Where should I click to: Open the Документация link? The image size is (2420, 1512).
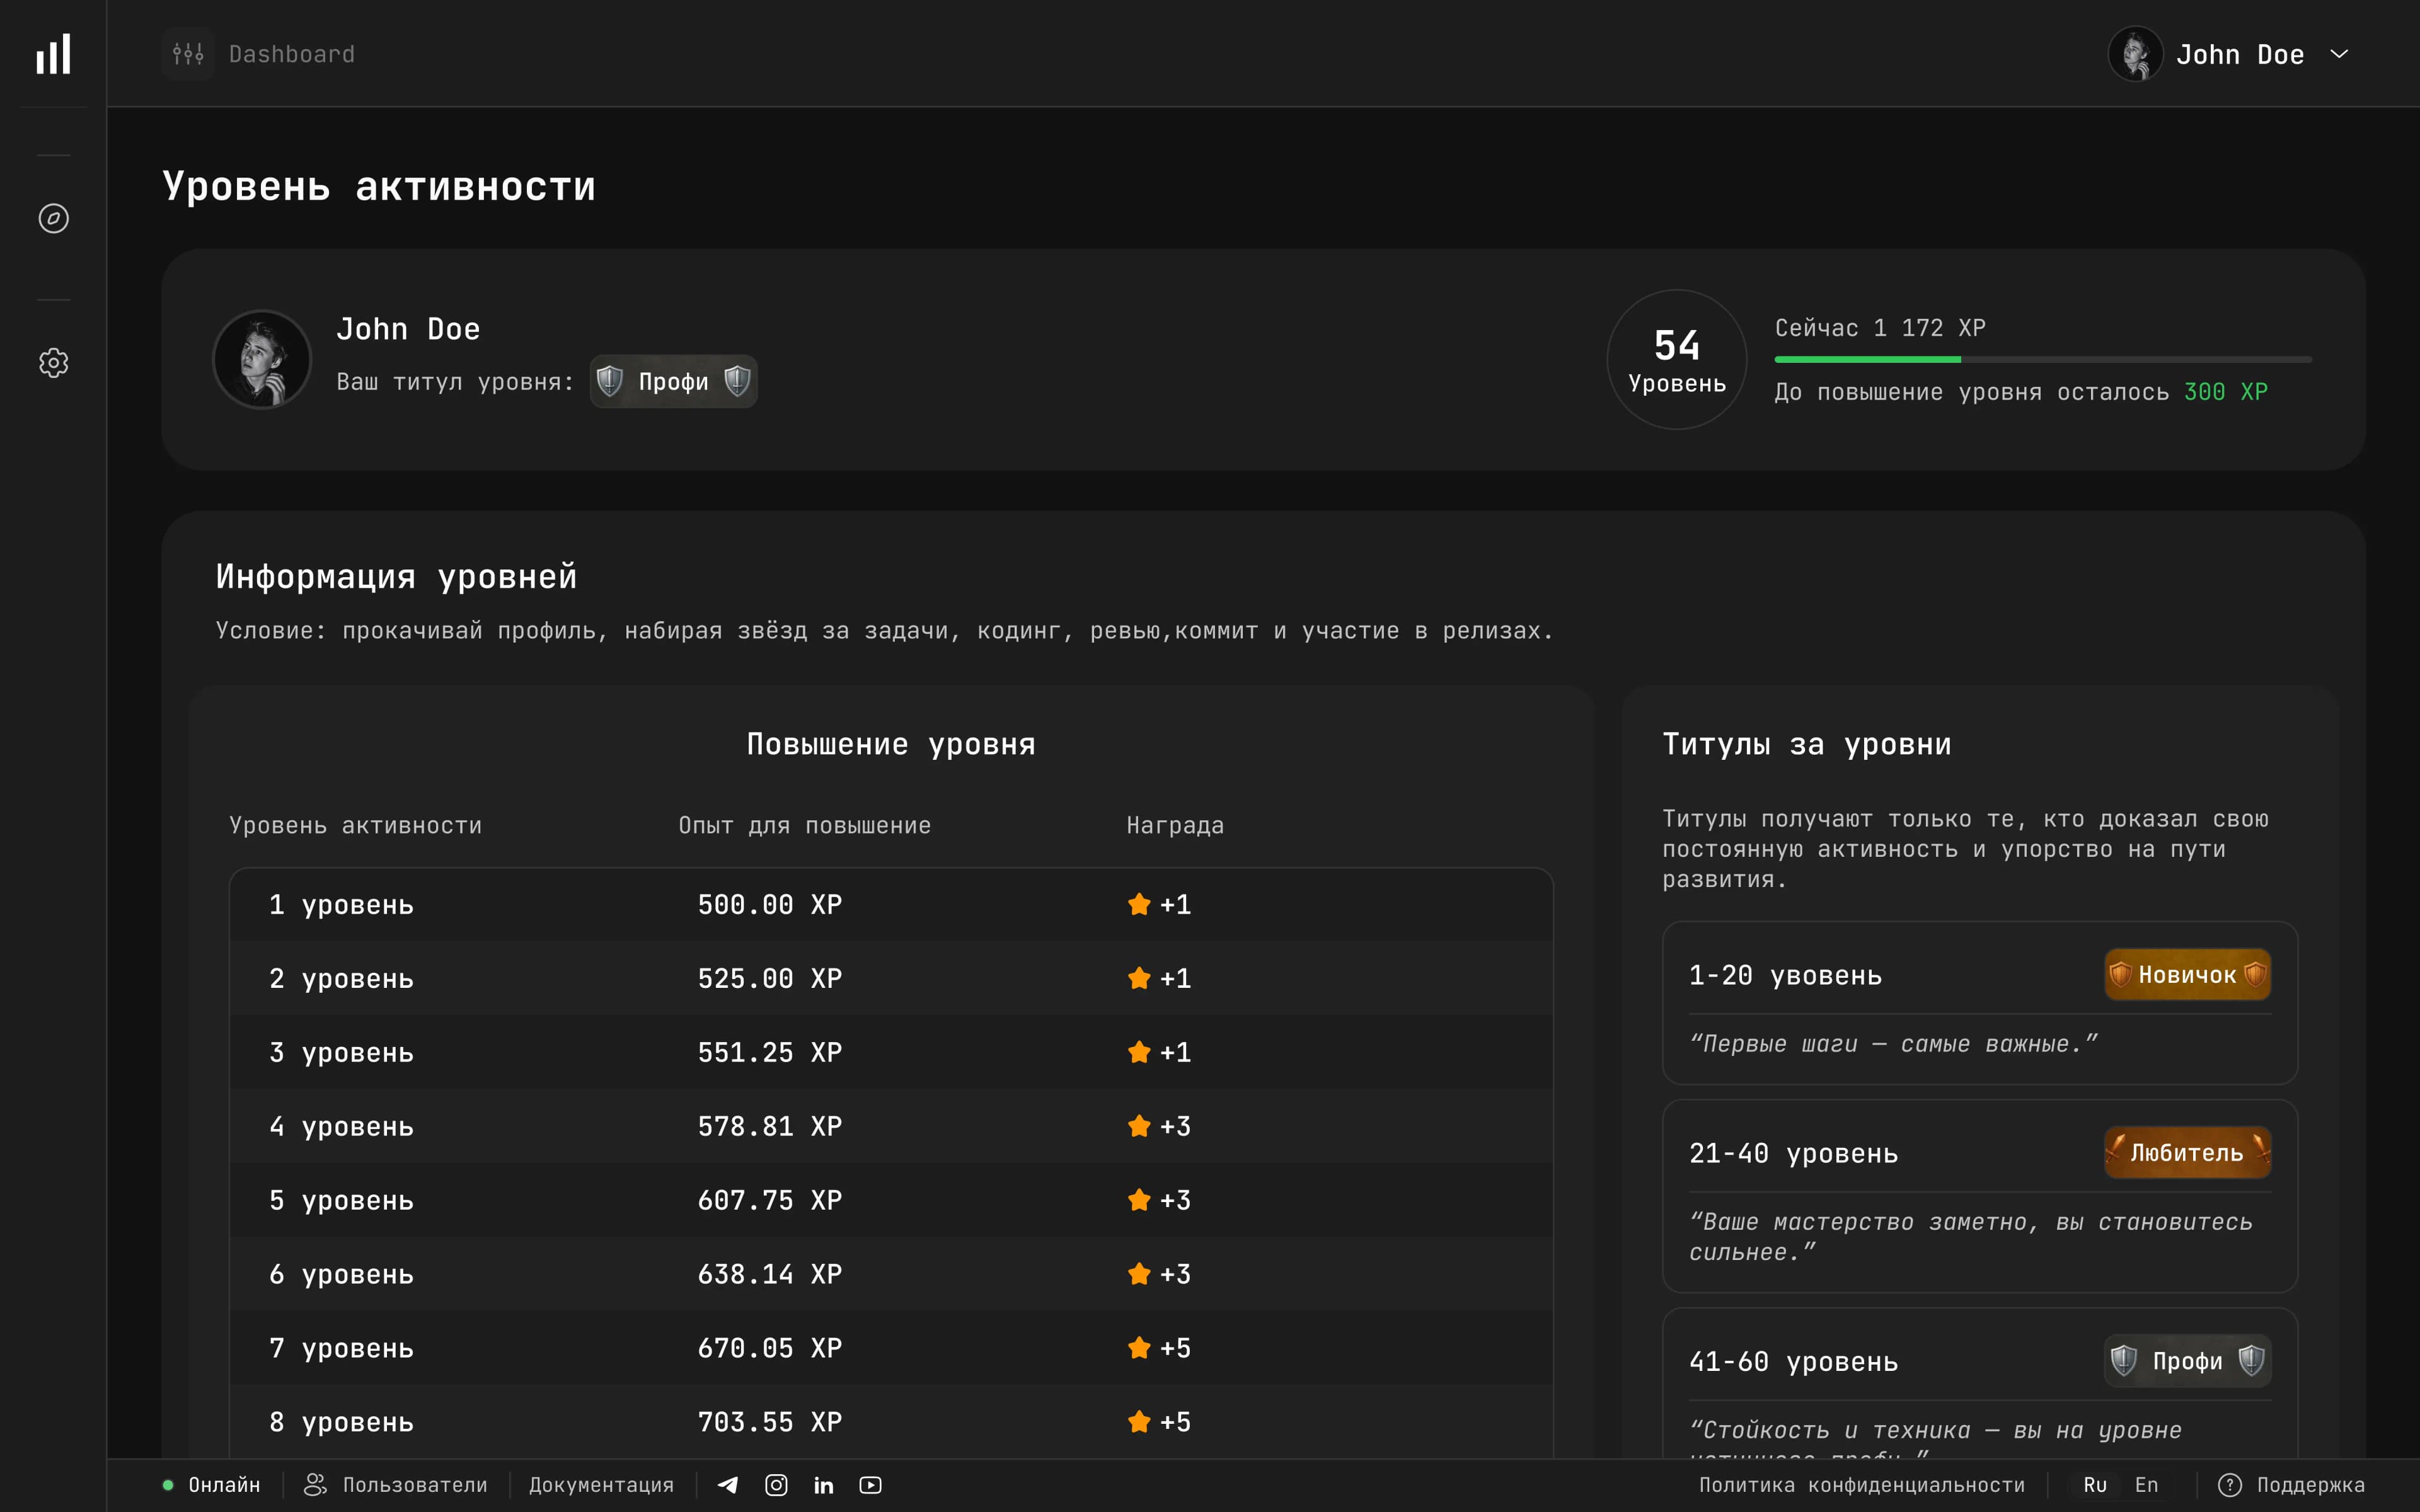click(x=601, y=1485)
